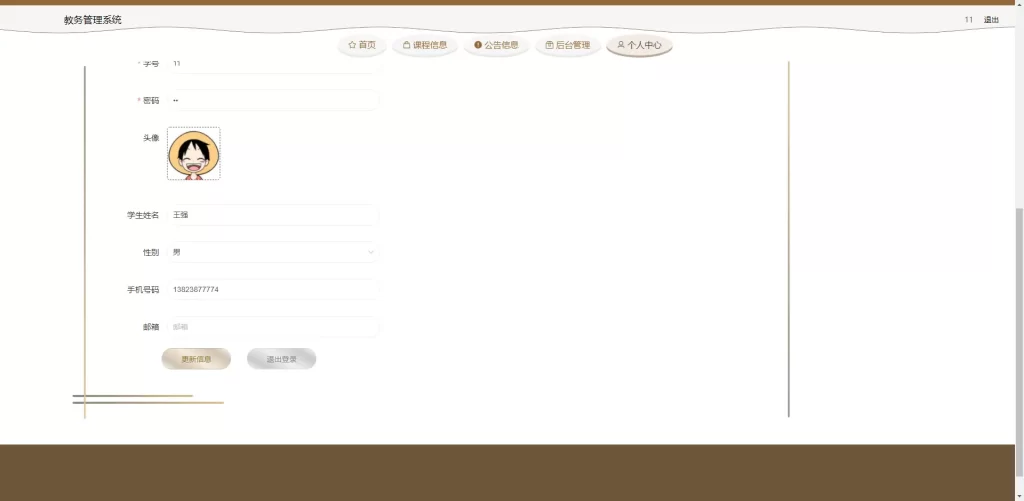Viewport: 1024px width, 501px height.
Task: Click the 学生姓名 field containing 王强
Action: click(x=272, y=215)
